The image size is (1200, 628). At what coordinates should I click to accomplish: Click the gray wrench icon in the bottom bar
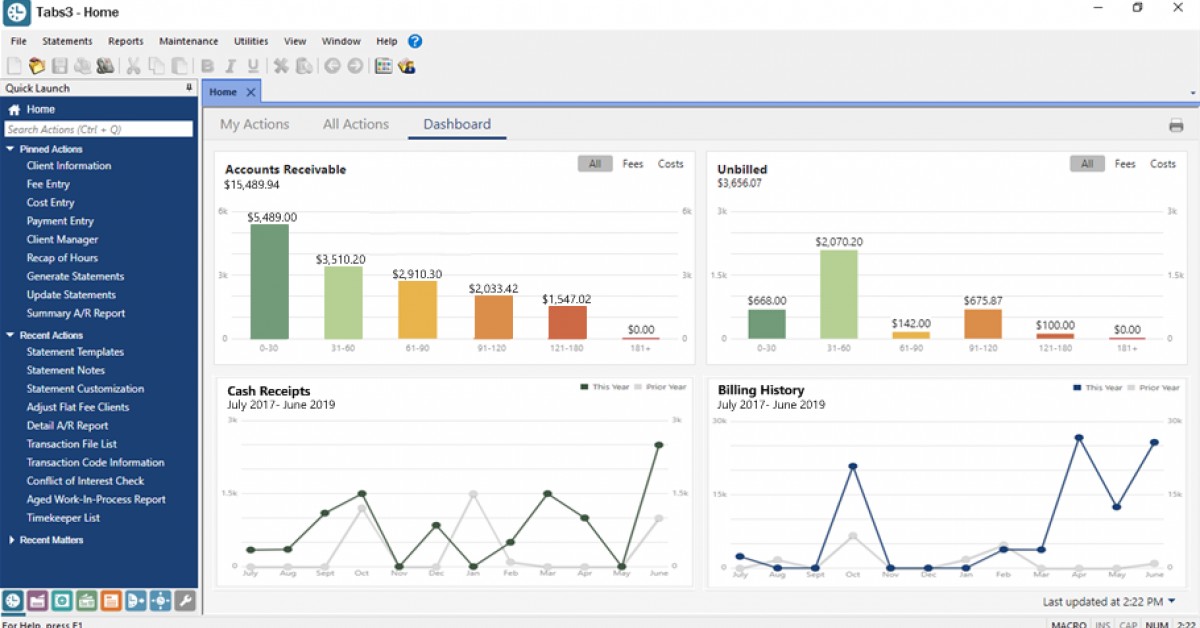tap(184, 601)
